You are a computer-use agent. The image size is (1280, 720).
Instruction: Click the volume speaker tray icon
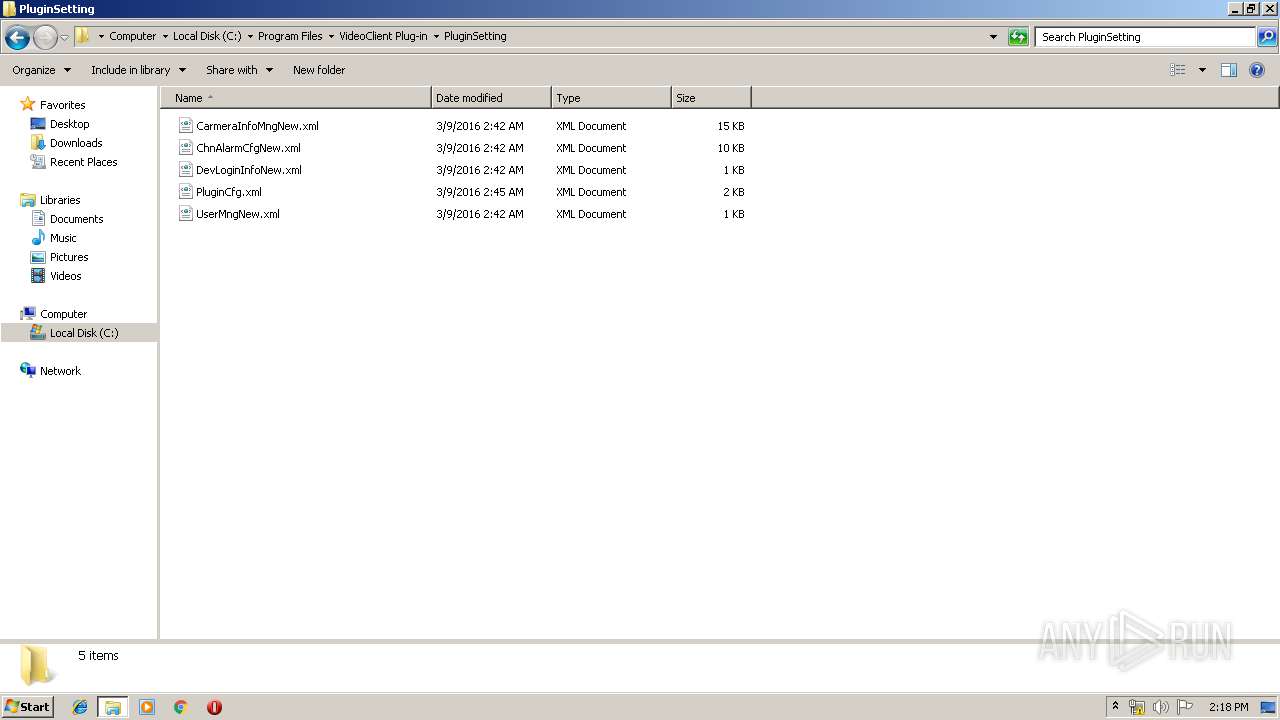(1160, 707)
